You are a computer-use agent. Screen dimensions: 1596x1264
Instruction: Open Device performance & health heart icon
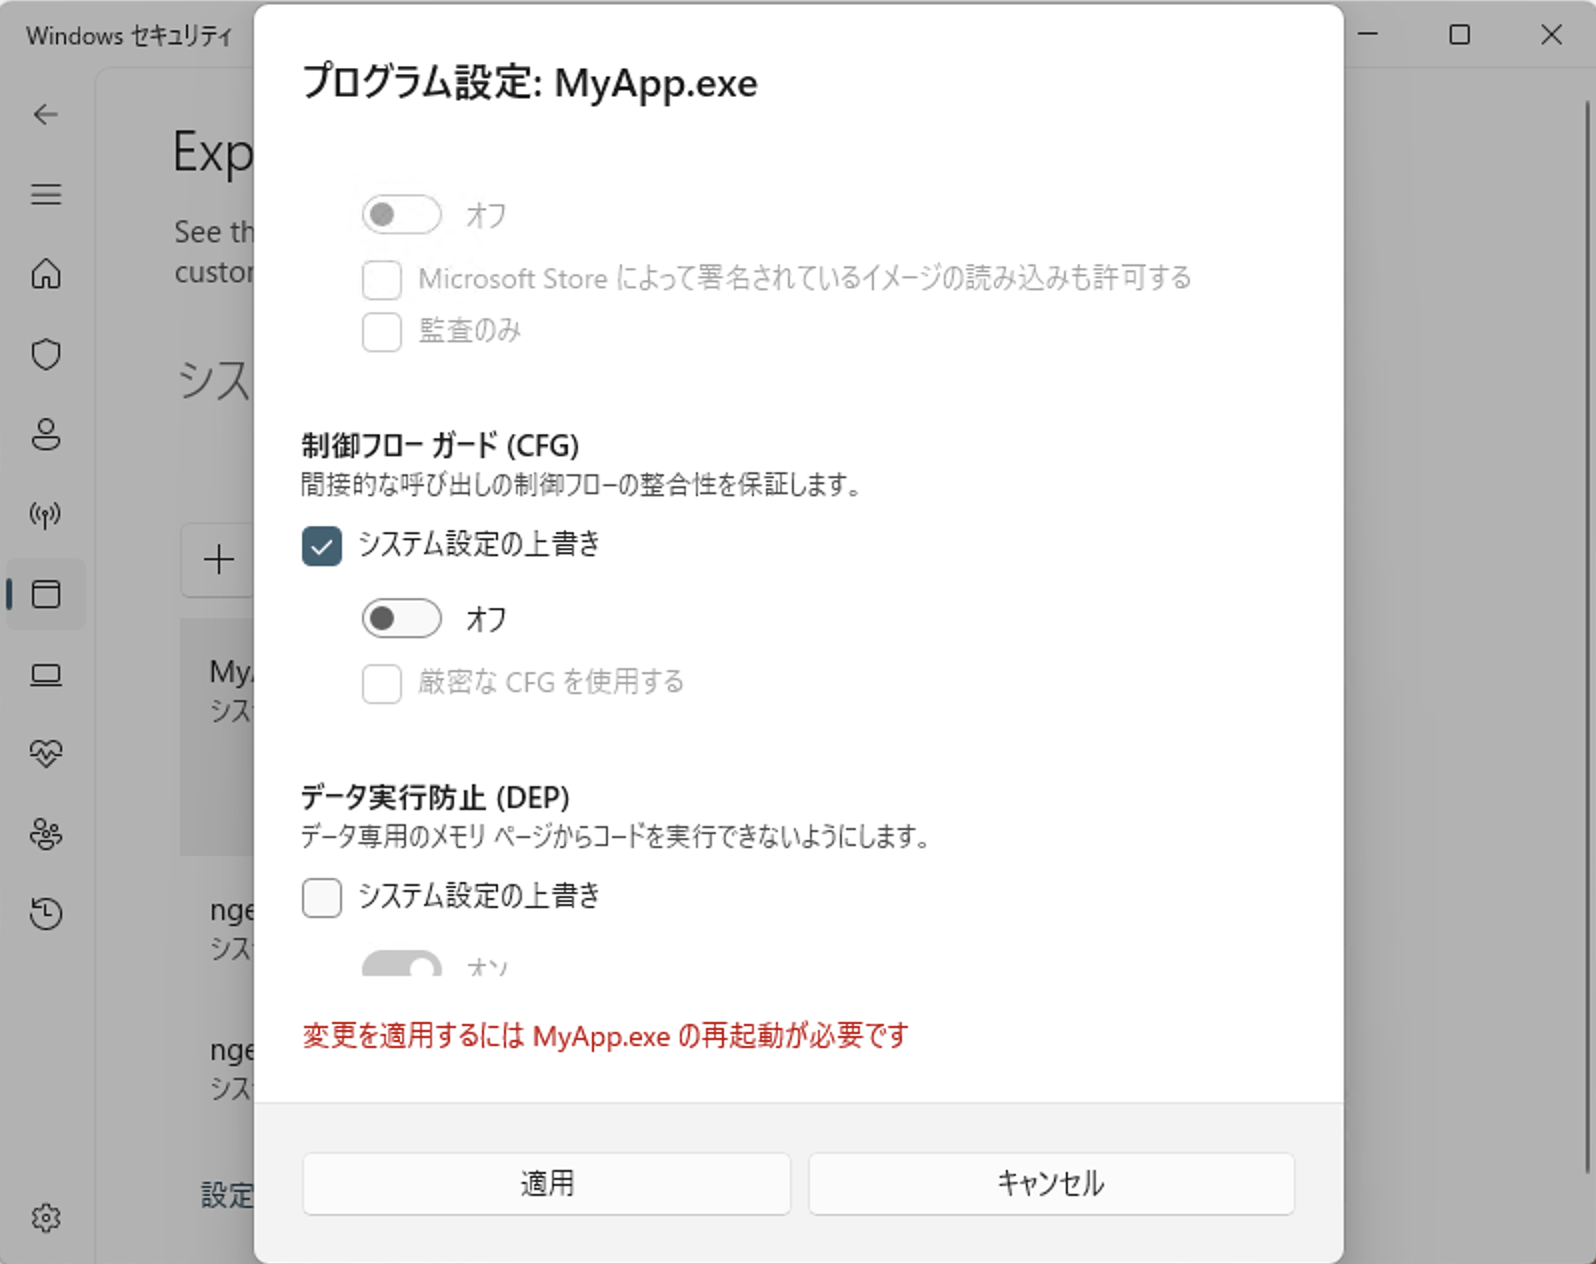point(46,753)
